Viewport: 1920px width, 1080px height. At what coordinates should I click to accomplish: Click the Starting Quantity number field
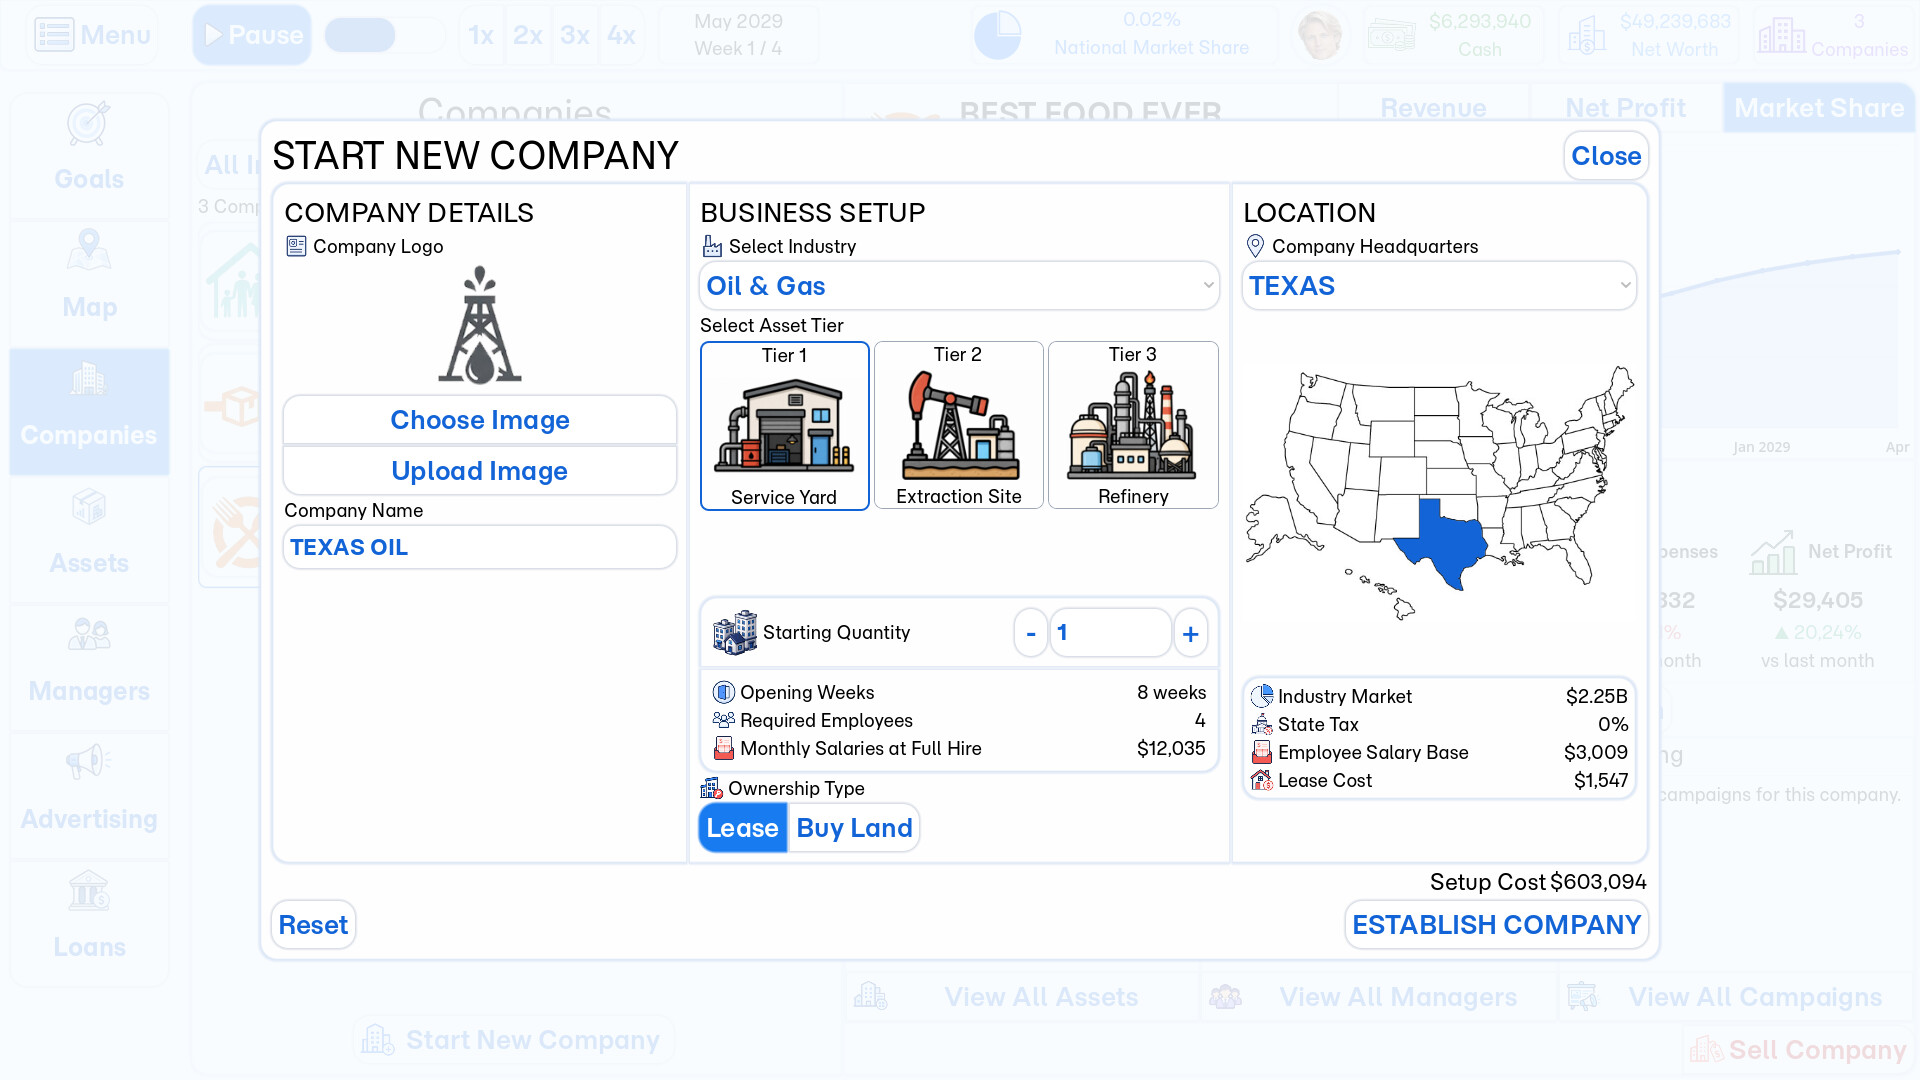click(x=1110, y=633)
